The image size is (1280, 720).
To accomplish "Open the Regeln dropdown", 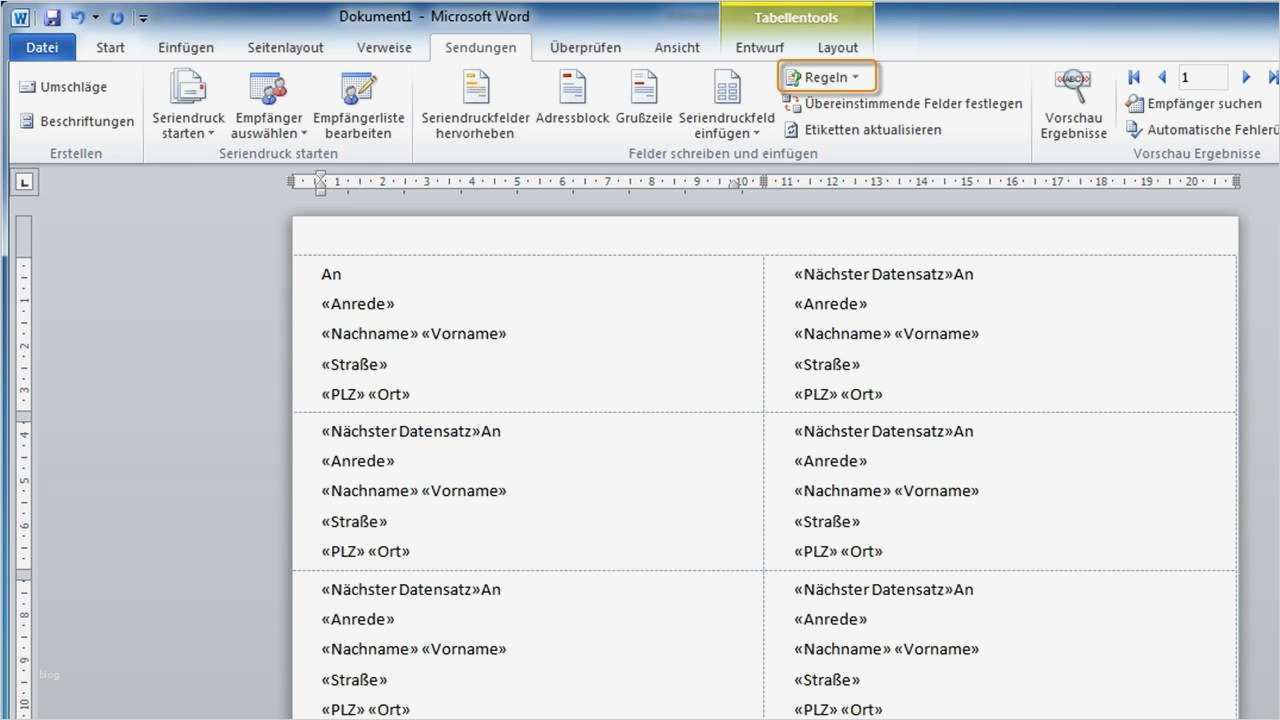I will coord(827,76).
